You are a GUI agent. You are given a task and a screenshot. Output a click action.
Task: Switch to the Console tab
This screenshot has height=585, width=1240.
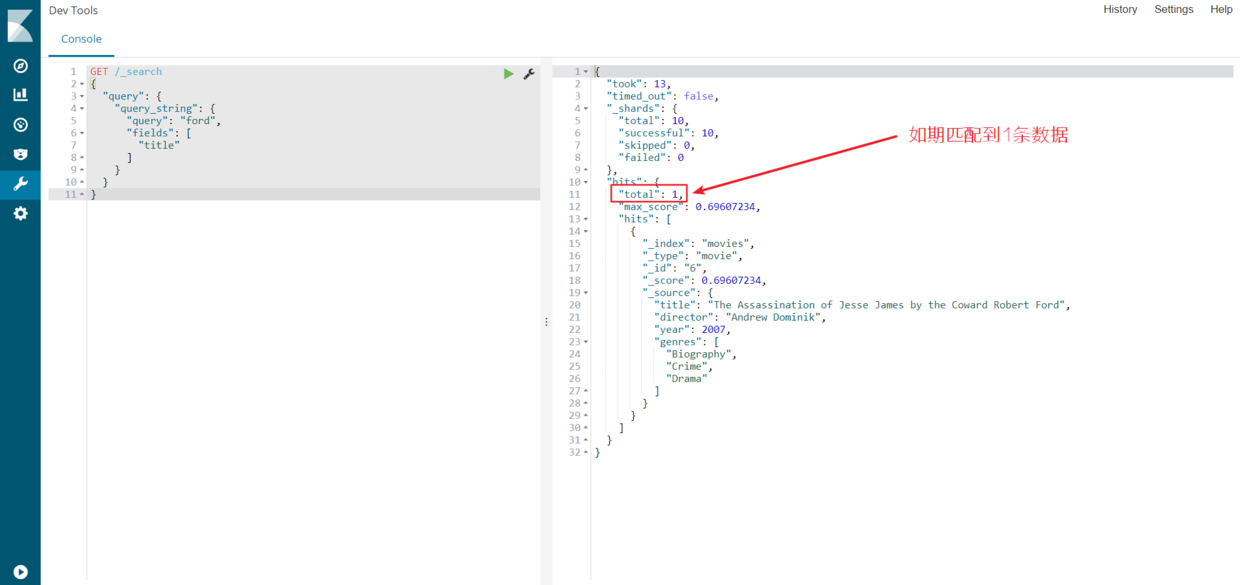[81, 39]
